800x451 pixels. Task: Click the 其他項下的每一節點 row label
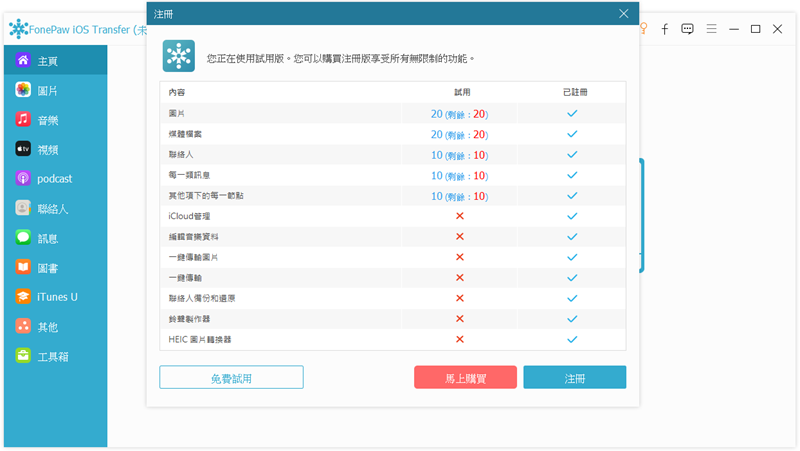coord(206,195)
